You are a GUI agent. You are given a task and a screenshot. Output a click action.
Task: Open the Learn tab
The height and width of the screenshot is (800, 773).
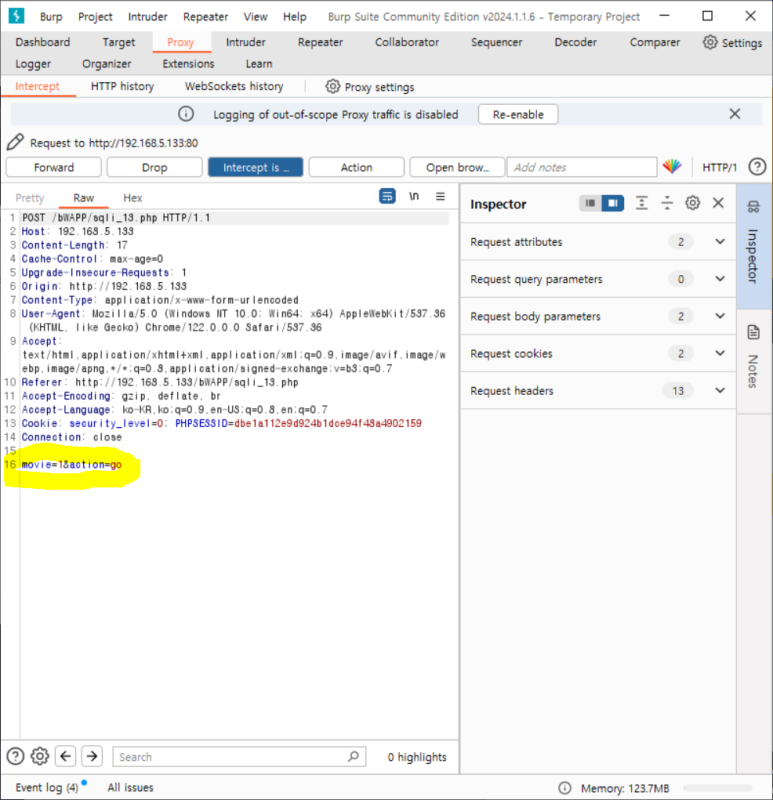pyautogui.click(x=259, y=64)
